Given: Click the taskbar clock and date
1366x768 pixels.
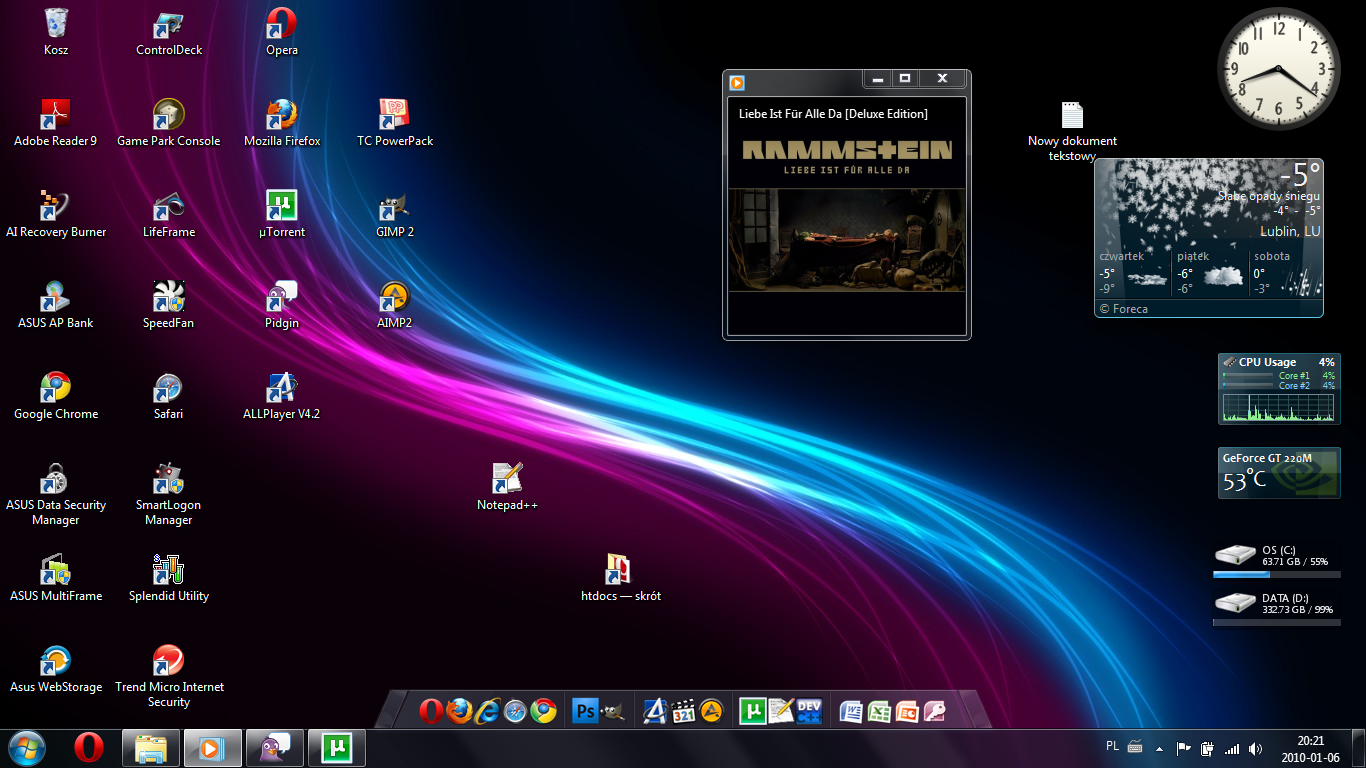Looking at the screenshot, I should point(1310,748).
